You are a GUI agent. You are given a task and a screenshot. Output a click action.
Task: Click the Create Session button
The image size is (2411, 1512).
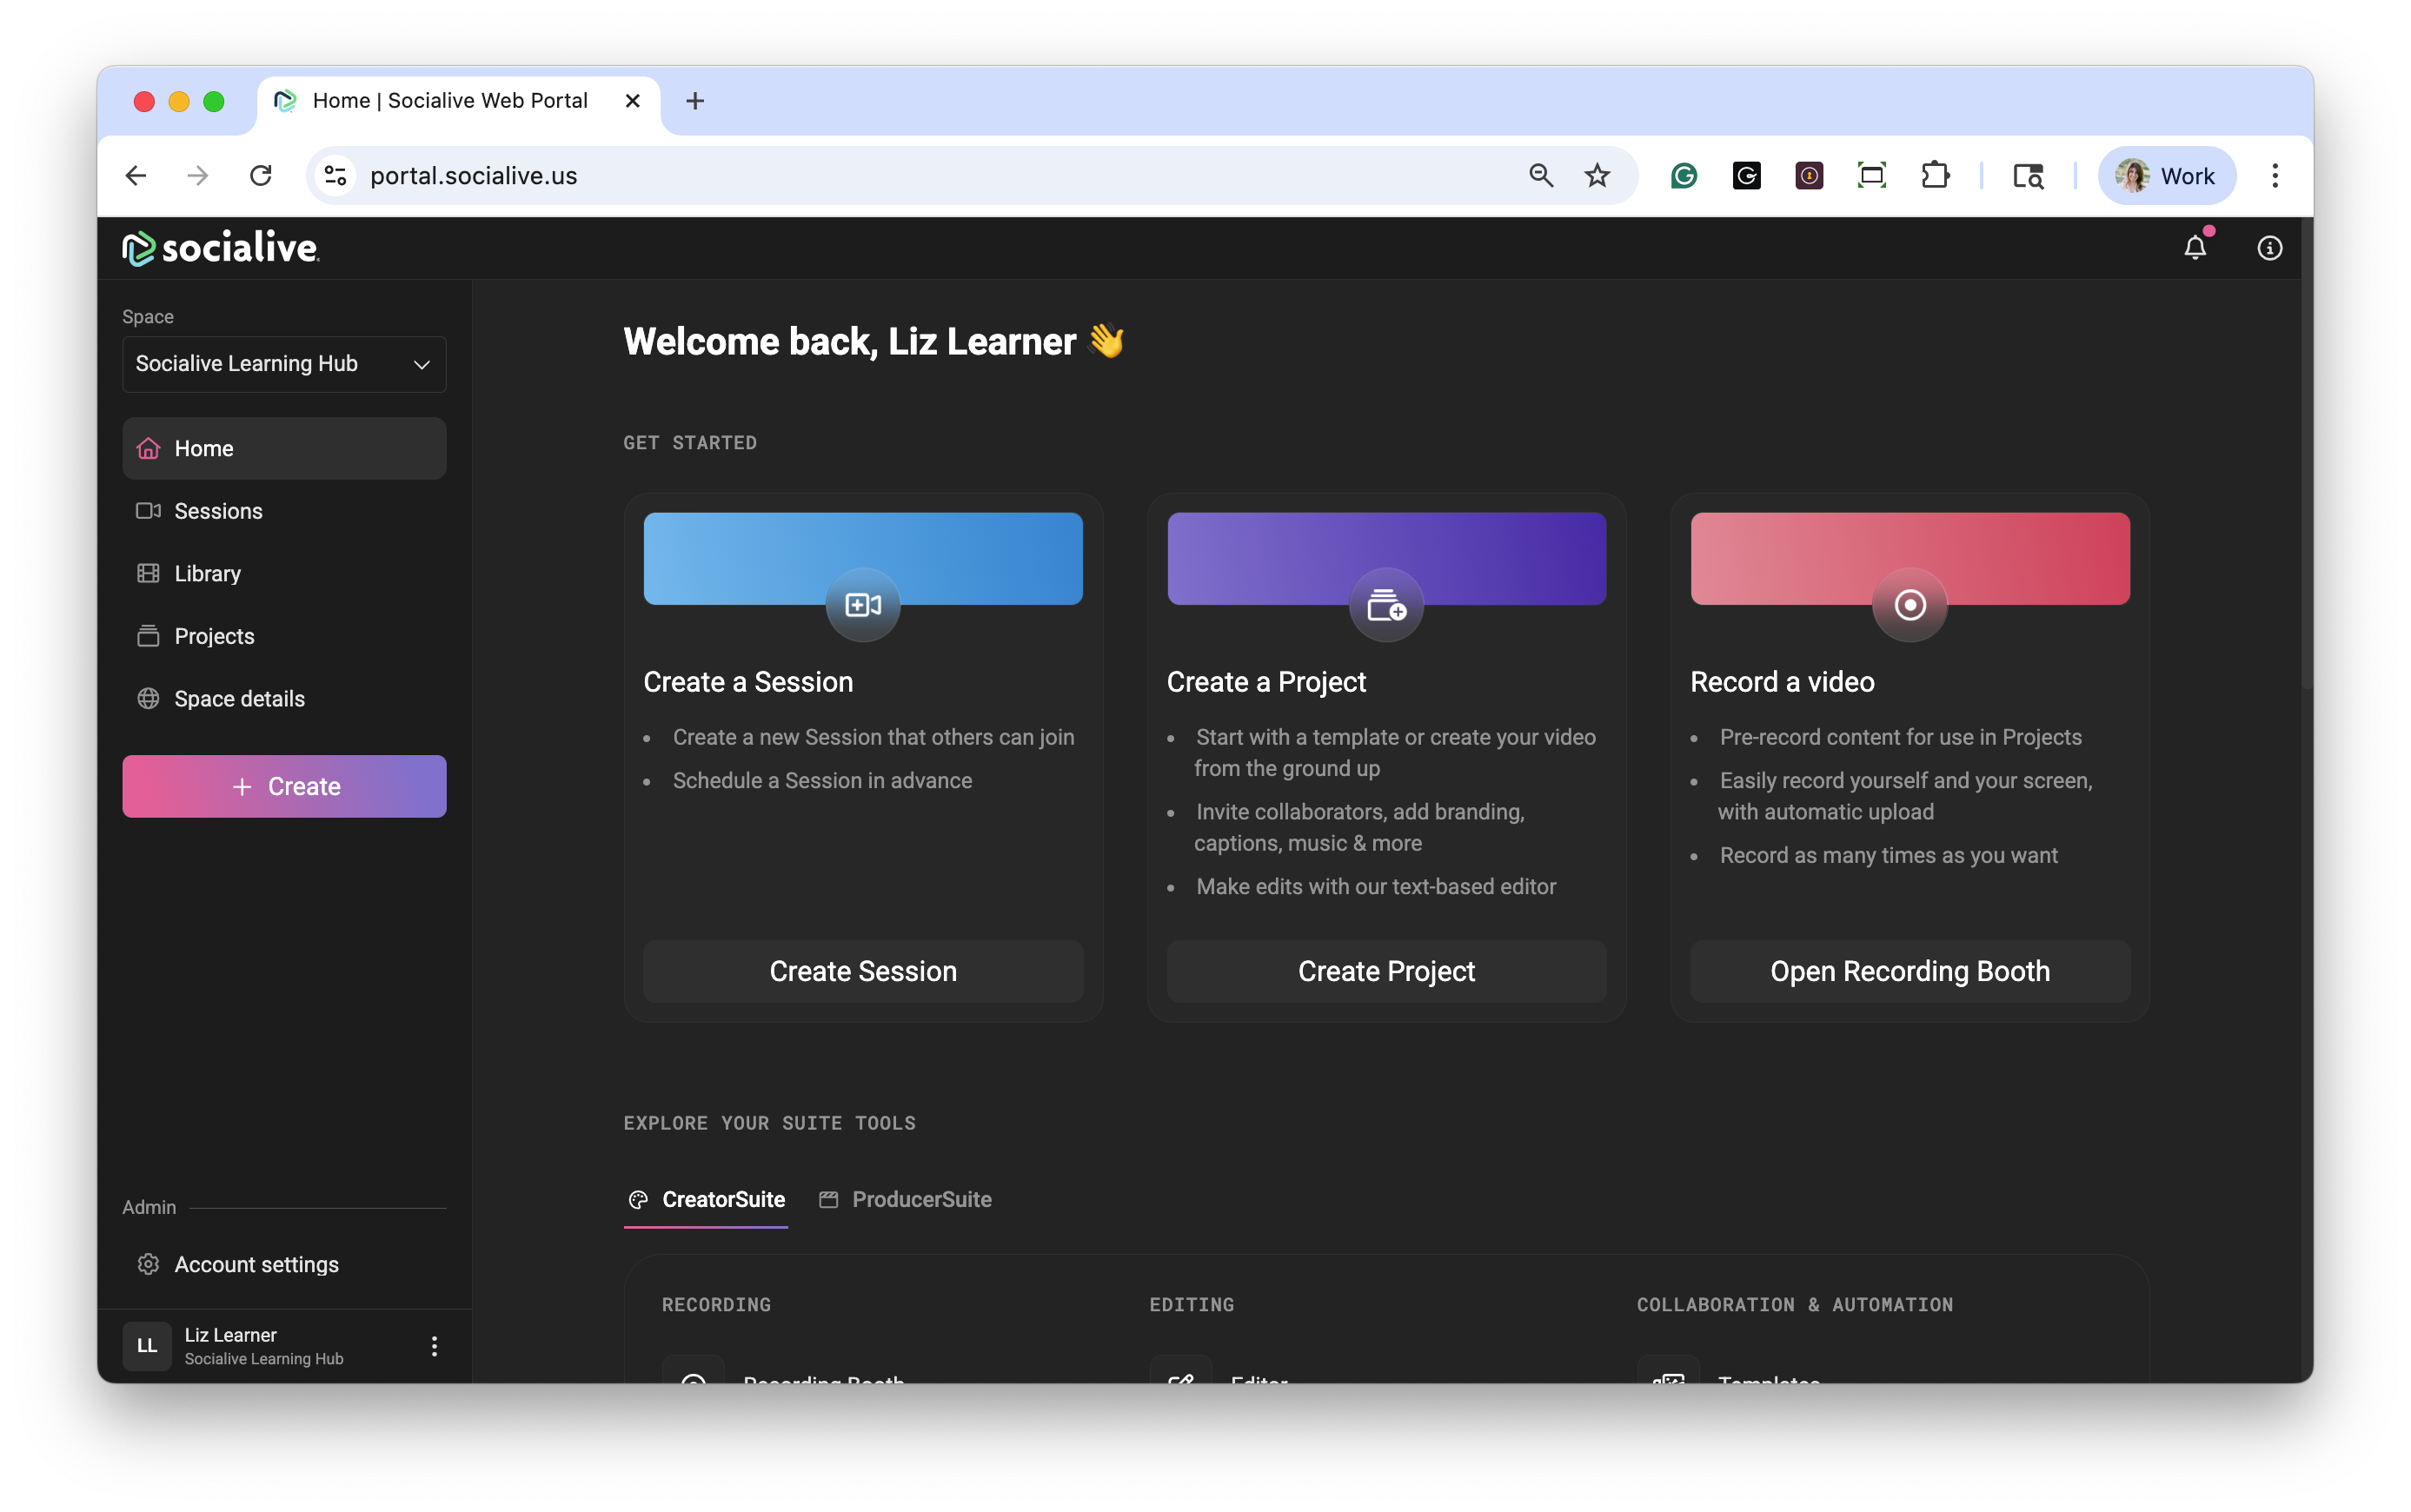pyautogui.click(x=862, y=971)
